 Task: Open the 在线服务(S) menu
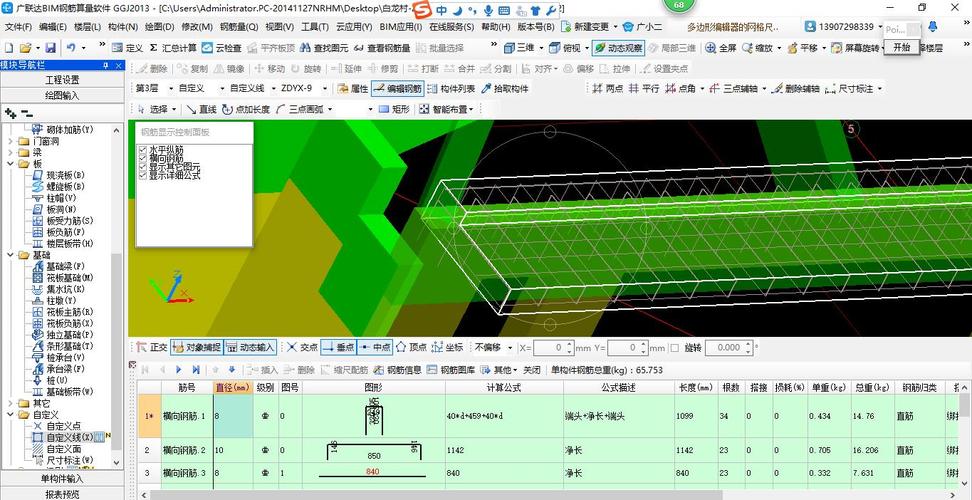451,27
